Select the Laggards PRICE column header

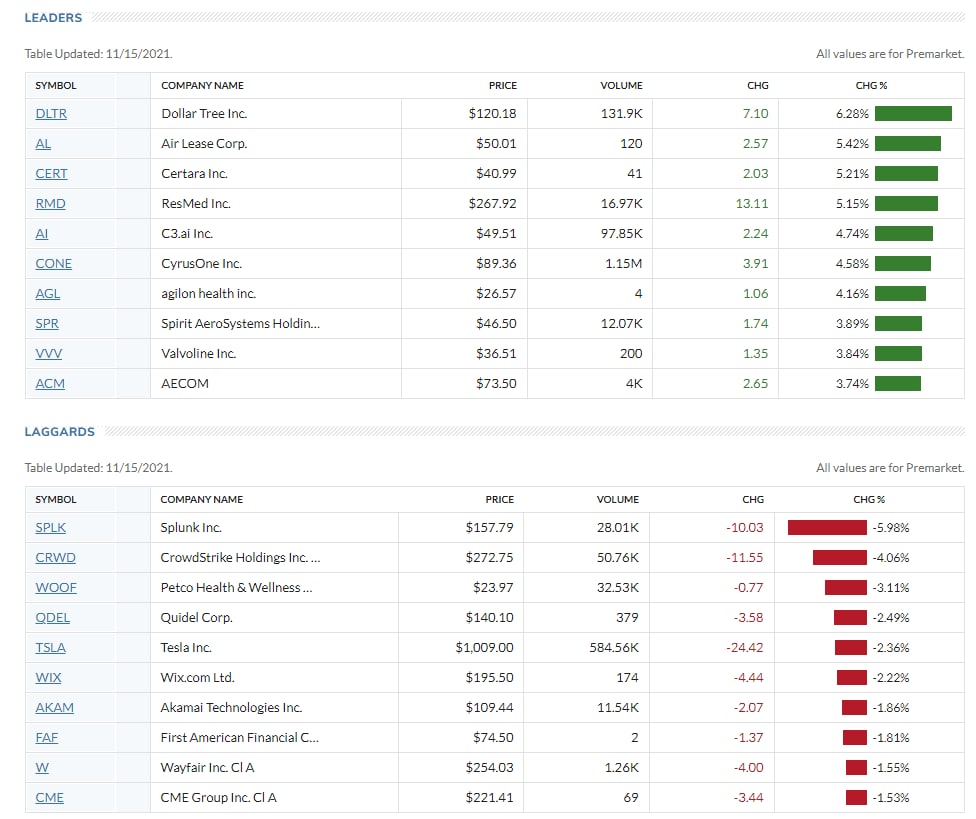point(500,500)
